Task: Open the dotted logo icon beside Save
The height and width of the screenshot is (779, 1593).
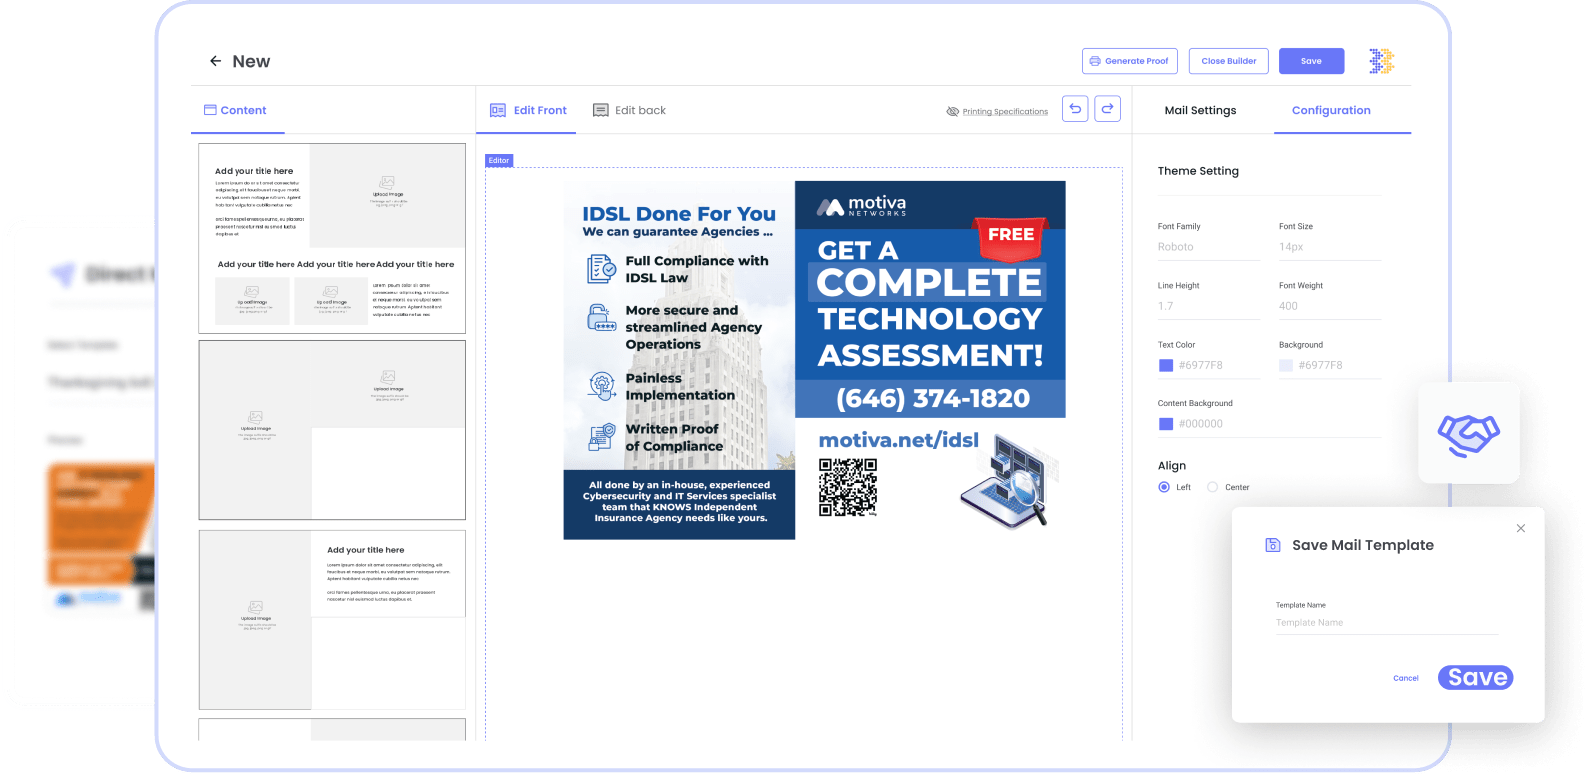Action: click(x=1381, y=61)
